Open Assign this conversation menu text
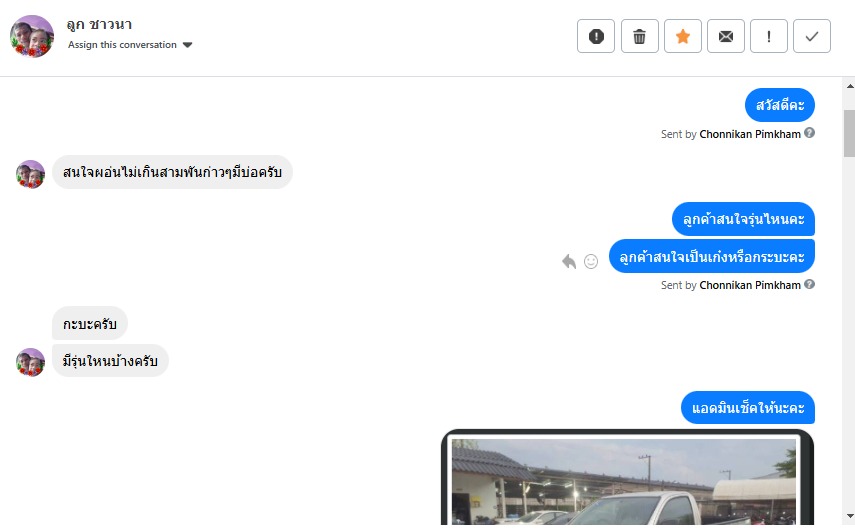The height and width of the screenshot is (530, 855). pos(122,45)
